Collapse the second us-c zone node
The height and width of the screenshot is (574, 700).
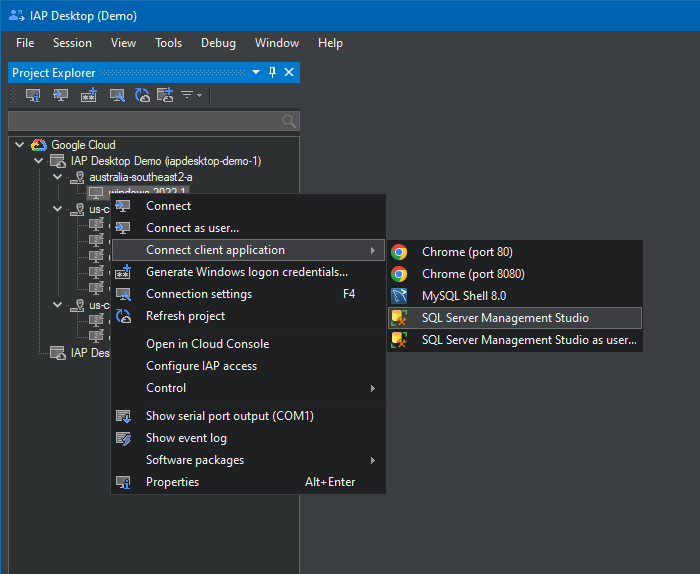pyautogui.click(x=58, y=305)
